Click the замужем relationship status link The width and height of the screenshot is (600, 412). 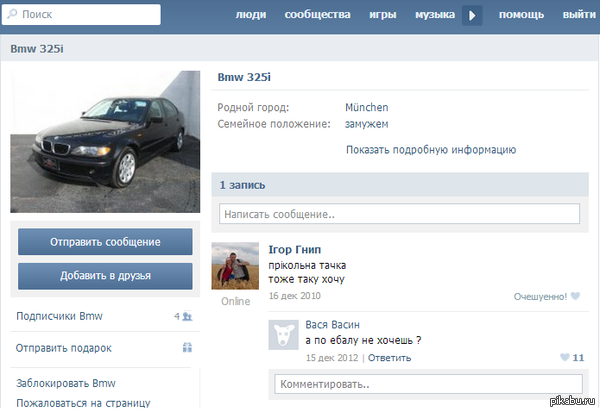pos(367,124)
